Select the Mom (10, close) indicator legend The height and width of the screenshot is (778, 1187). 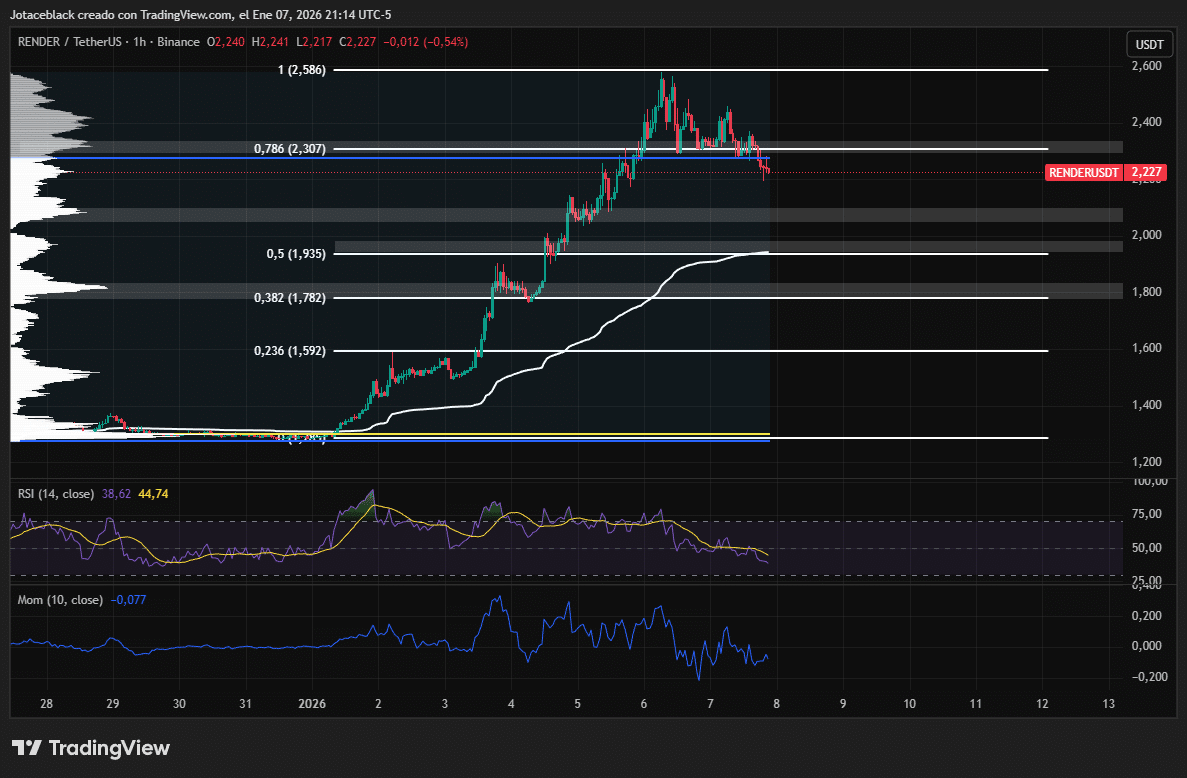coord(60,600)
